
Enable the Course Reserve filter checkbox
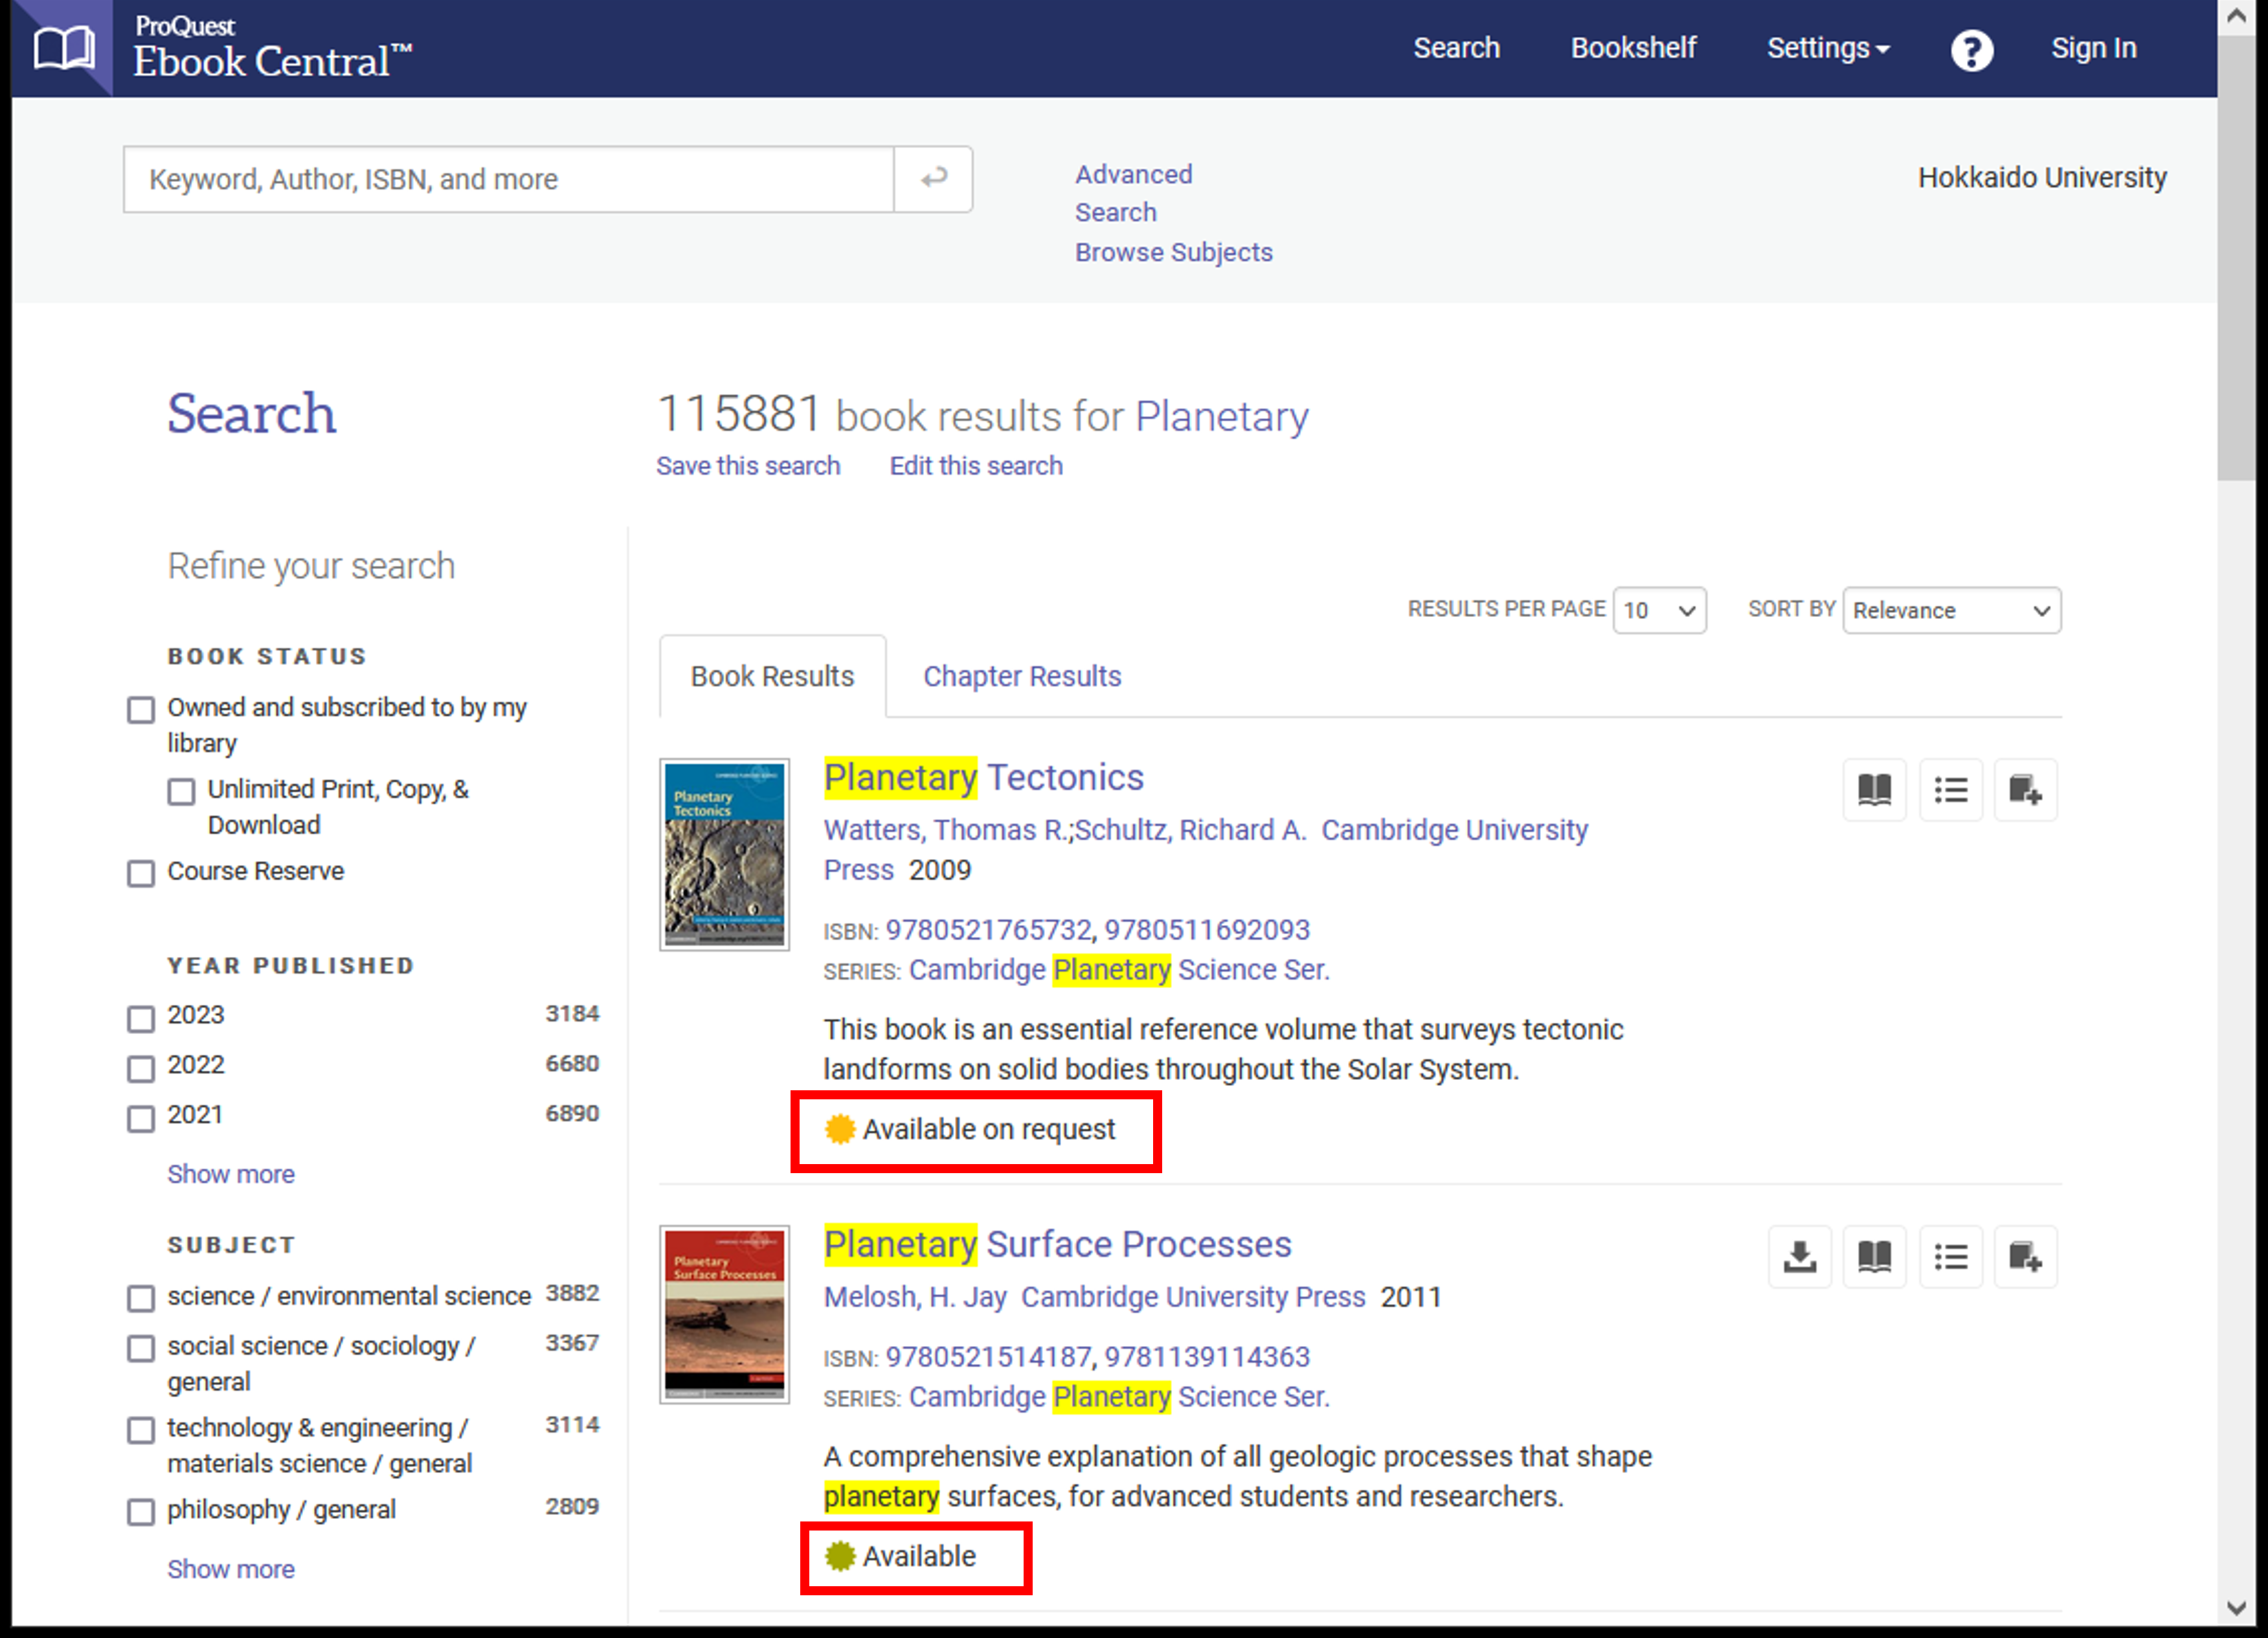tap(141, 873)
